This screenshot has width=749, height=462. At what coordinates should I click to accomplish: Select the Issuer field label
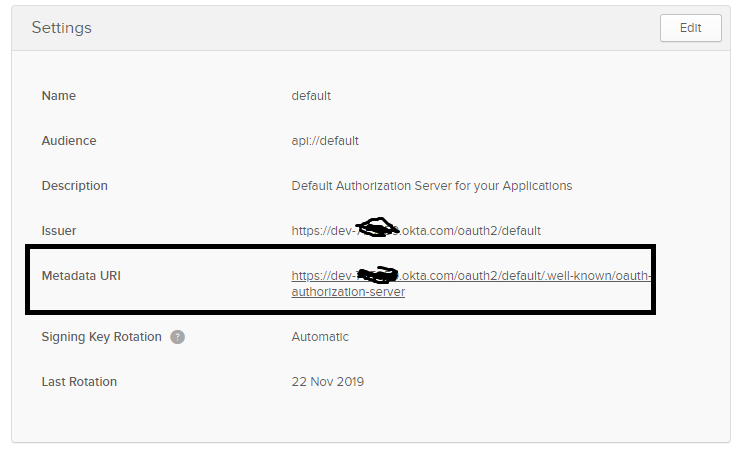[58, 231]
